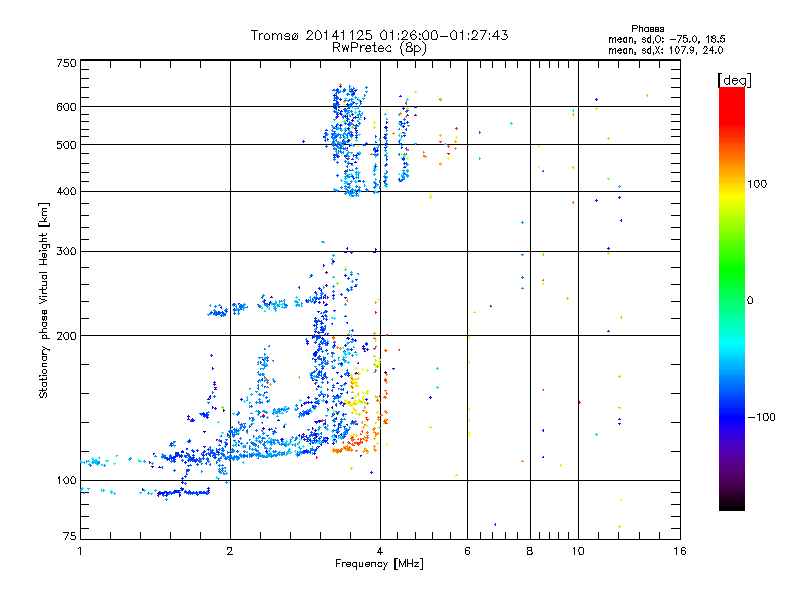The height and width of the screenshot is (600, 800).
Task: Click the y-axis tick label '75'
Action: pyautogui.click(x=70, y=536)
